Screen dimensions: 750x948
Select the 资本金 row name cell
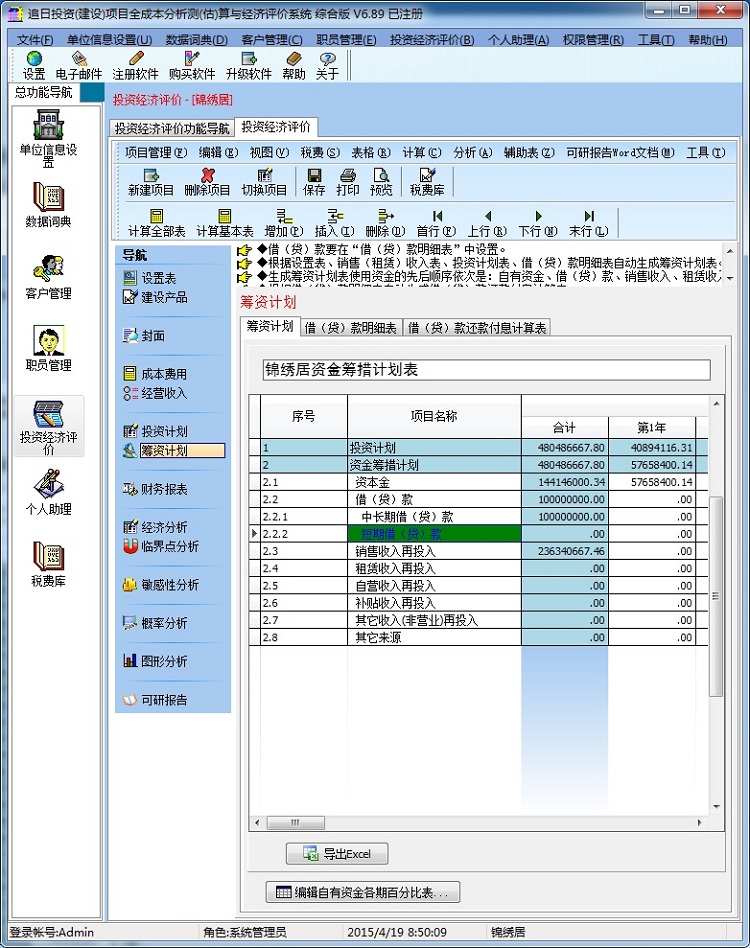pyautogui.click(x=434, y=482)
